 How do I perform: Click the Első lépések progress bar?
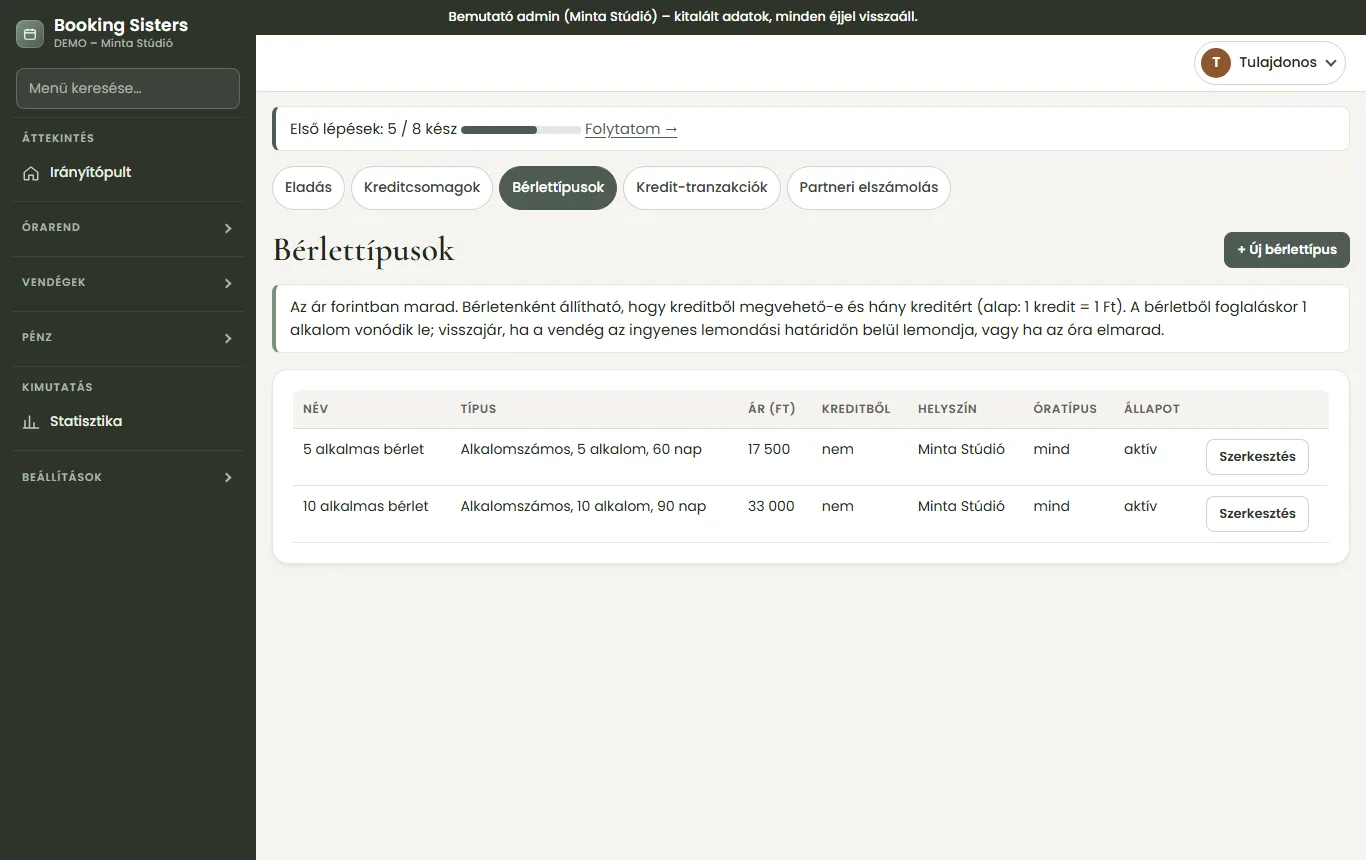click(521, 130)
